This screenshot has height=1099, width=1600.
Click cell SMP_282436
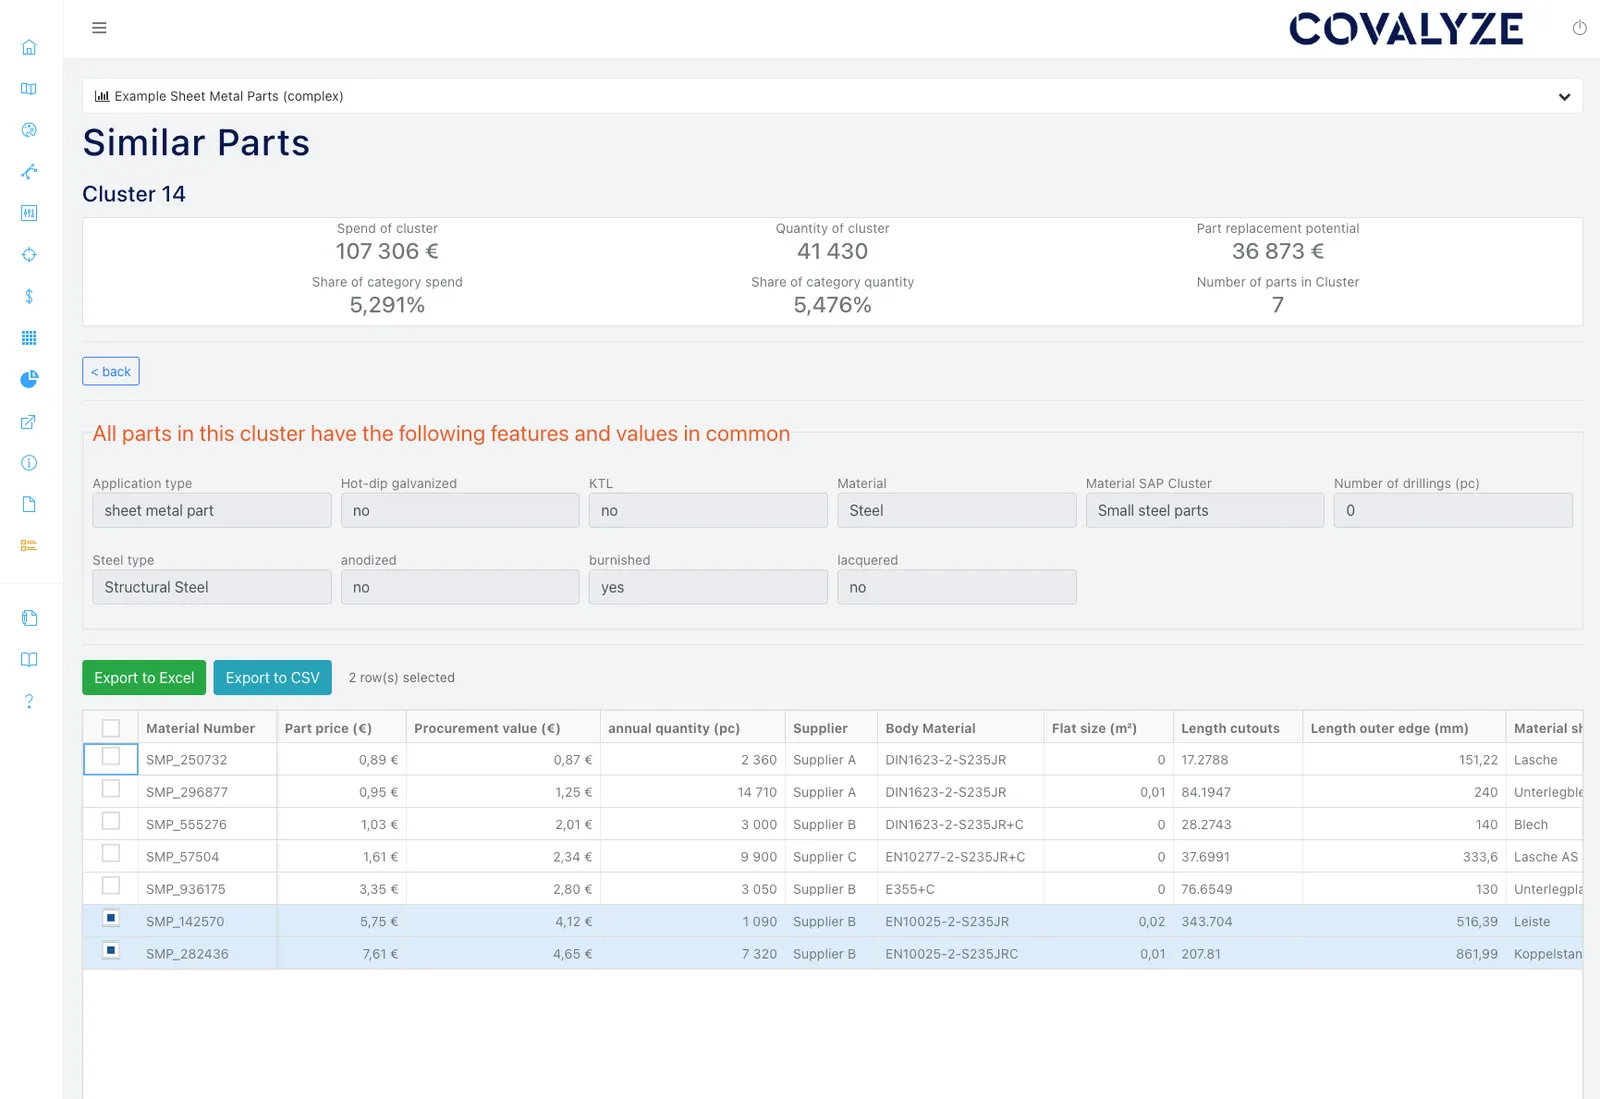tap(207, 954)
